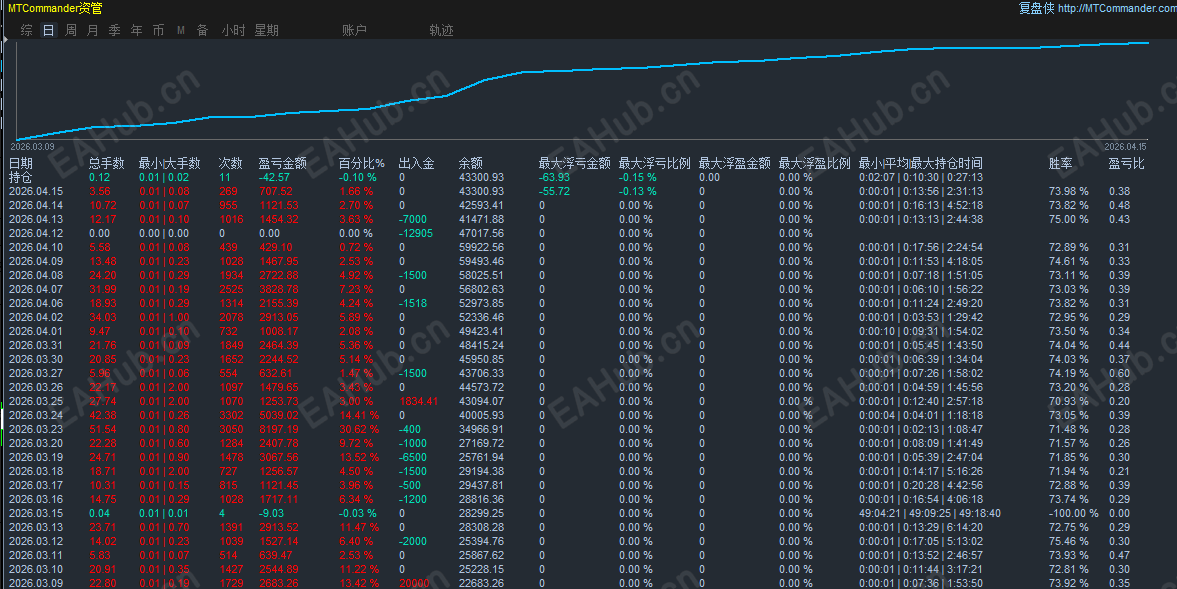Screen dimensions: 1177x589
Task: Select the 2026.04.12 date row
Action: click(x=36, y=233)
